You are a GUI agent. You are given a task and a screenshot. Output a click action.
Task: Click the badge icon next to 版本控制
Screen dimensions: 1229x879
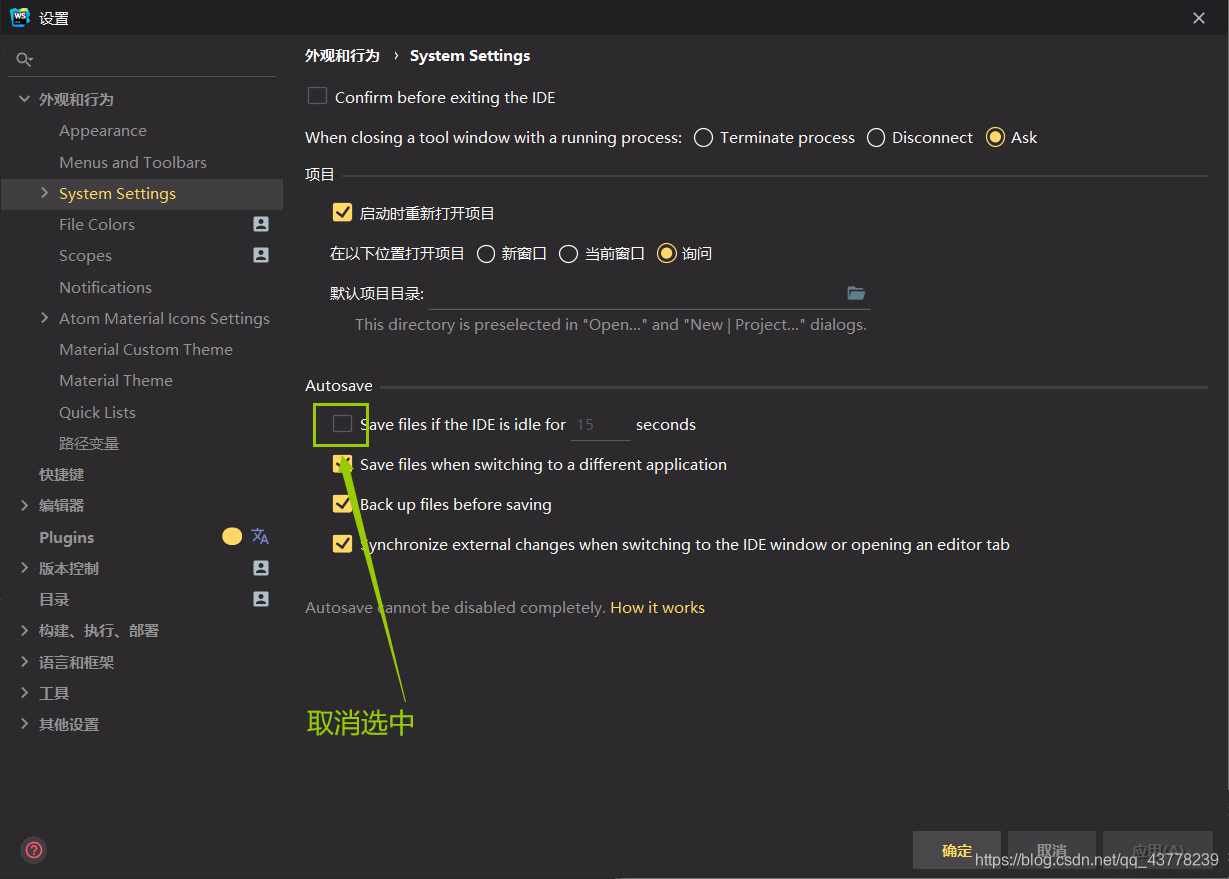point(261,567)
